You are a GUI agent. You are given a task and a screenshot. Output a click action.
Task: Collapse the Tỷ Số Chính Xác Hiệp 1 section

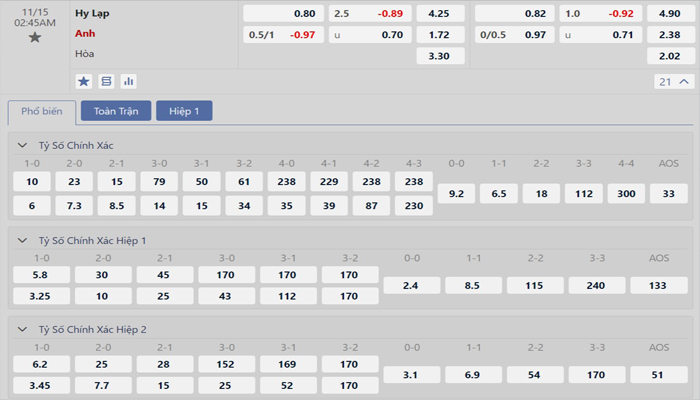click(x=23, y=241)
